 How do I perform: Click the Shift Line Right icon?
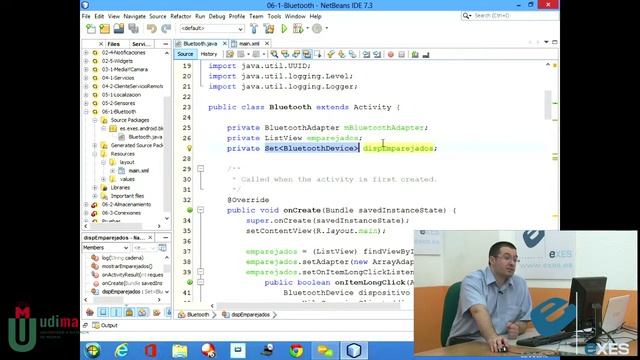(x=377, y=54)
